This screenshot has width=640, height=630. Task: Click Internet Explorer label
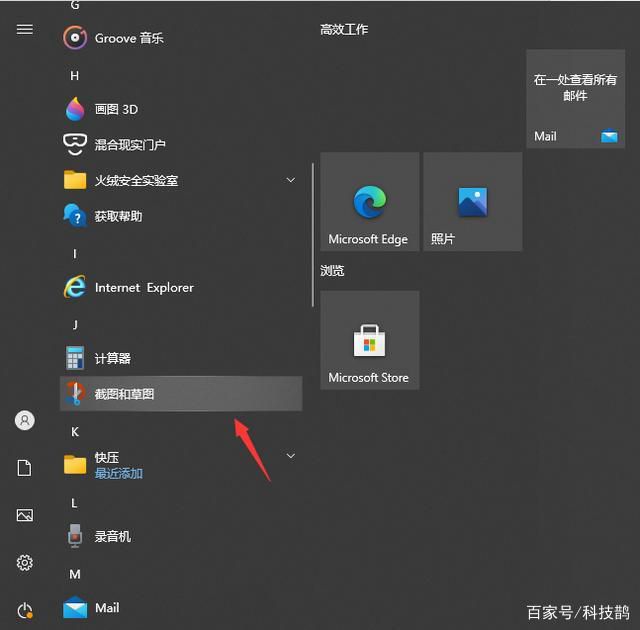144,288
